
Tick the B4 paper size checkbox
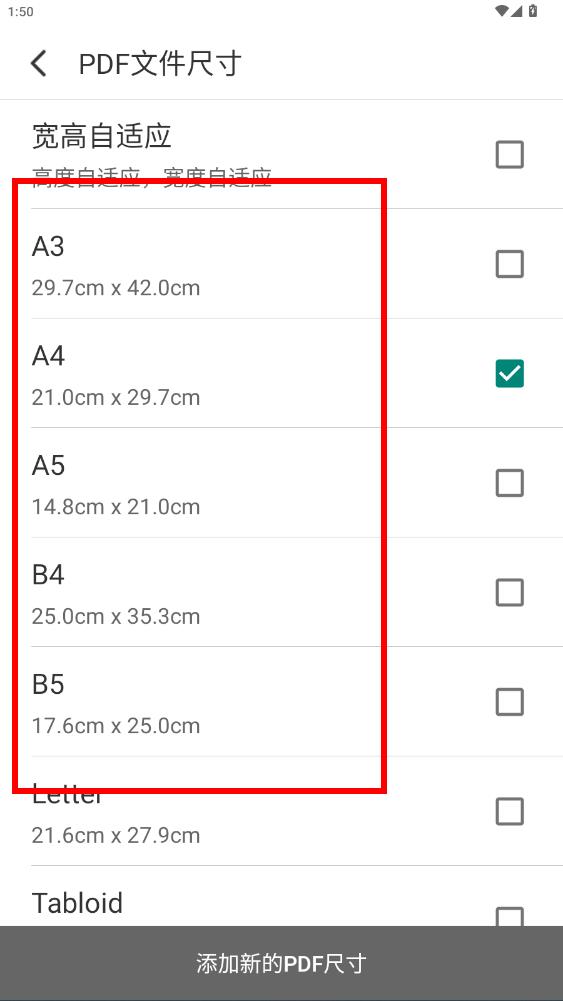click(509, 592)
